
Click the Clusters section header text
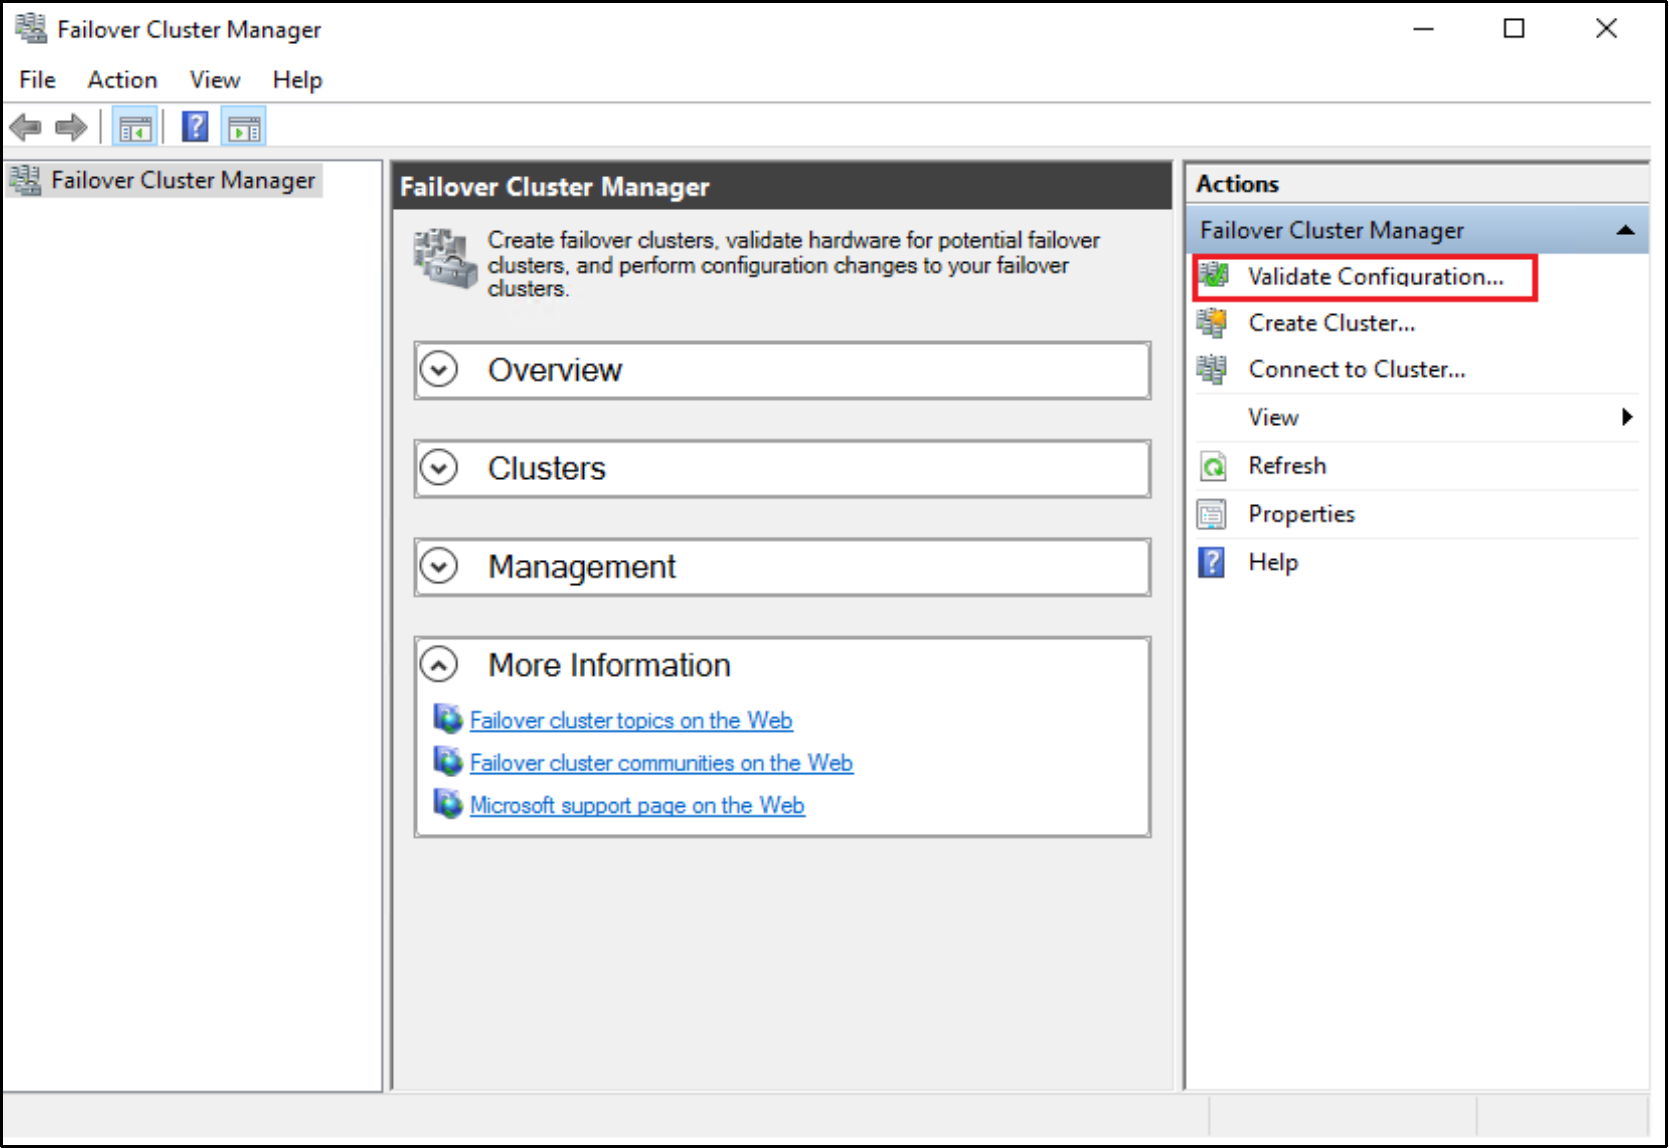[x=547, y=468]
